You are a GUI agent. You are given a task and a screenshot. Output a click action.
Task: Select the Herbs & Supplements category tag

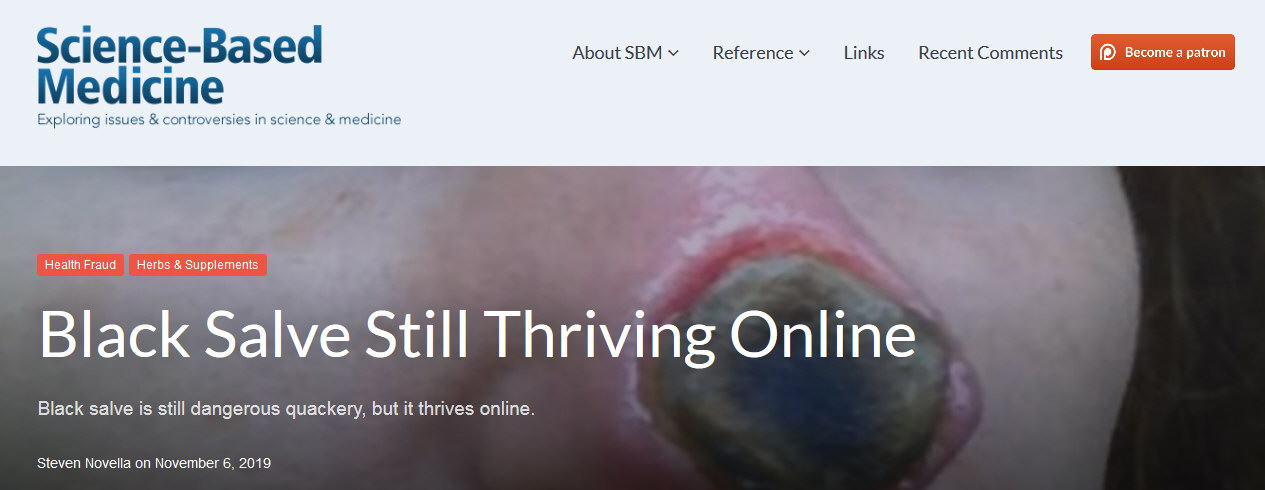click(x=198, y=265)
